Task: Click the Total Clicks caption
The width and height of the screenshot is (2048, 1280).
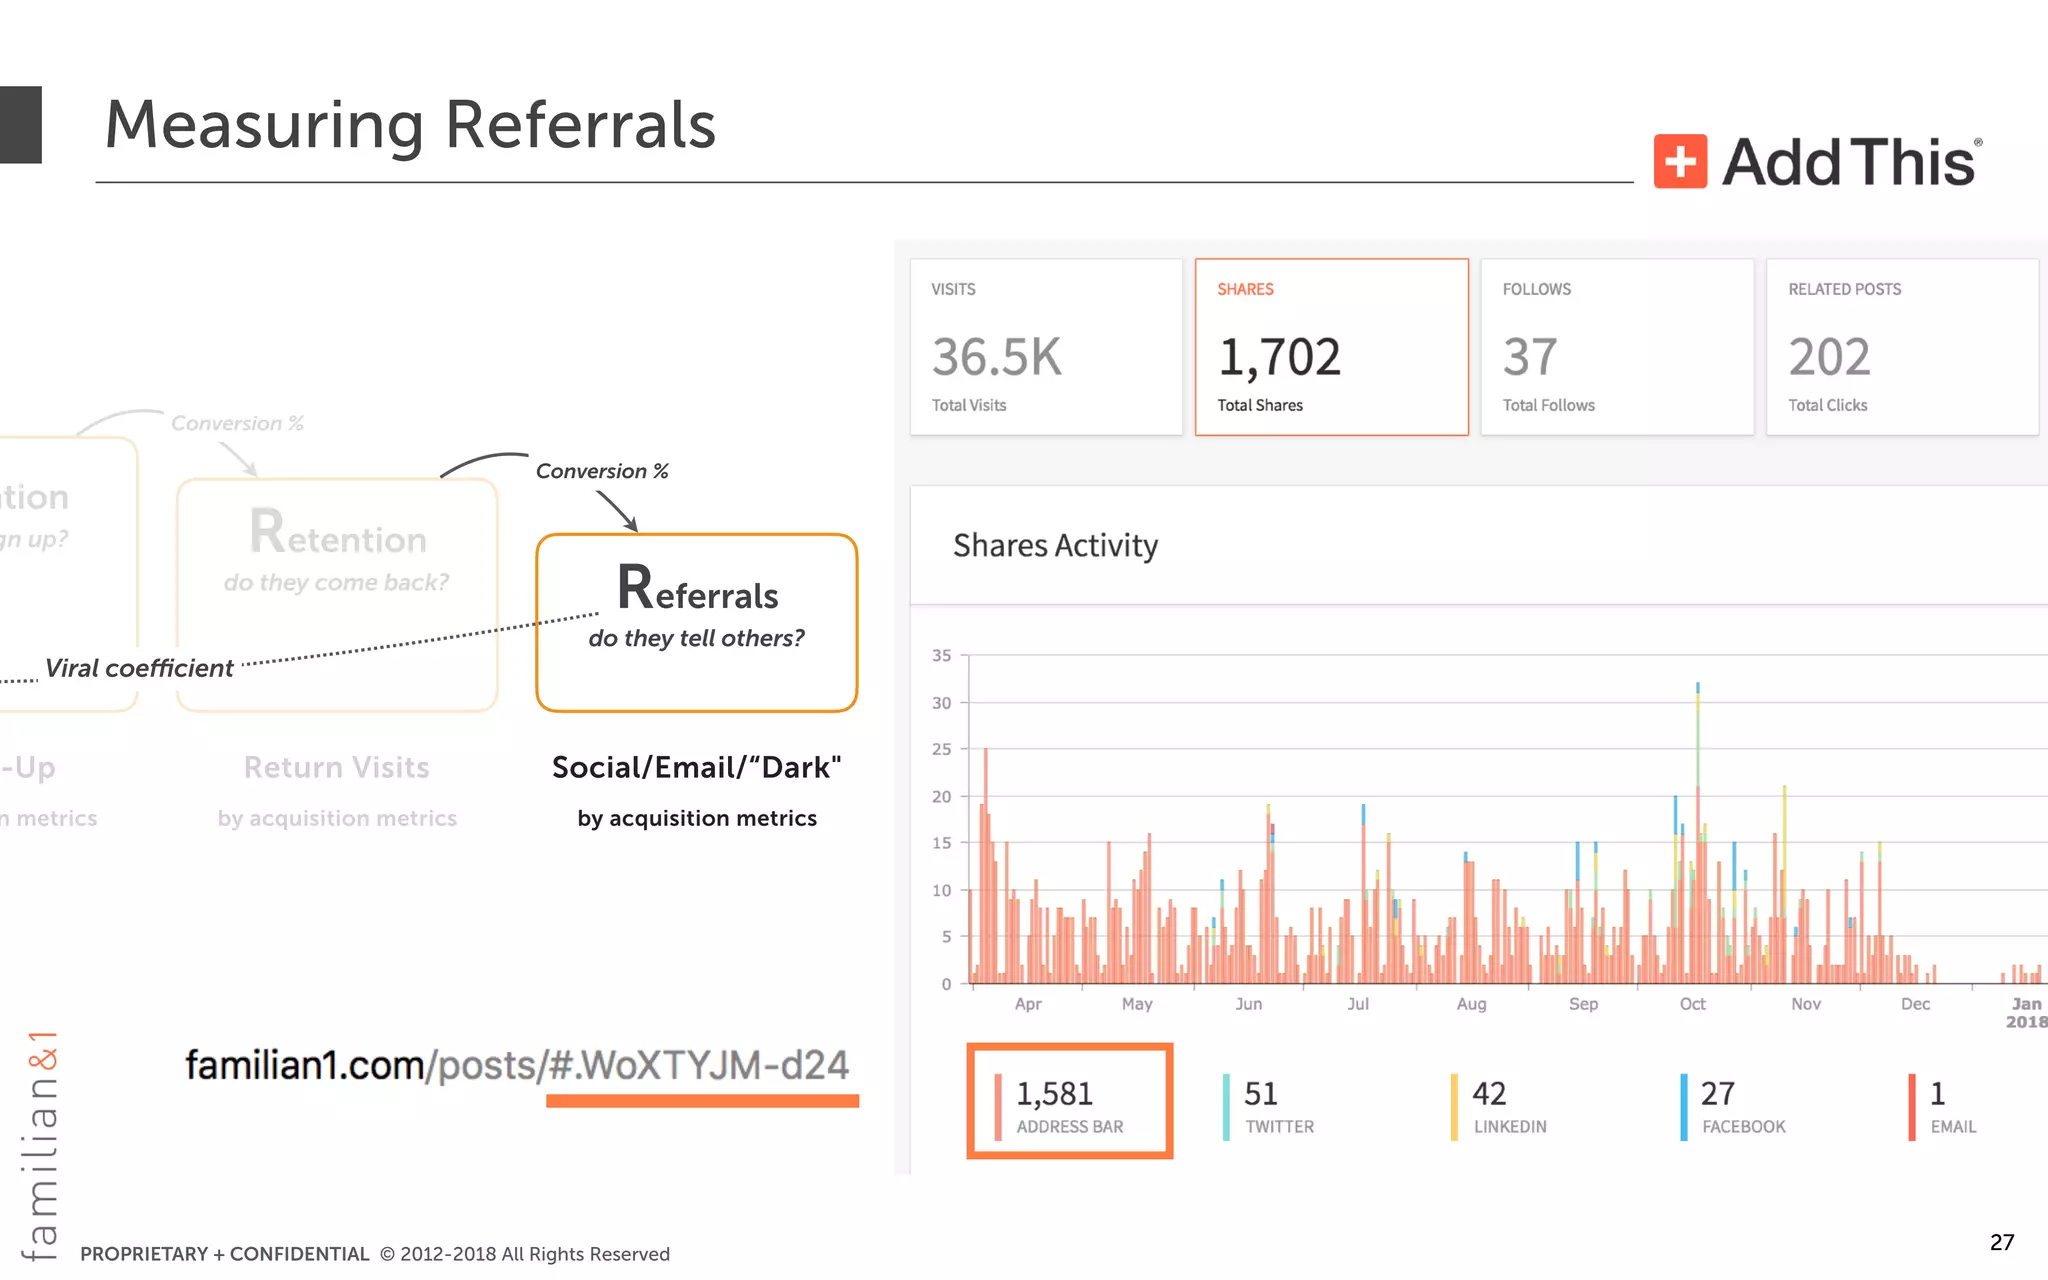Action: (x=1828, y=405)
